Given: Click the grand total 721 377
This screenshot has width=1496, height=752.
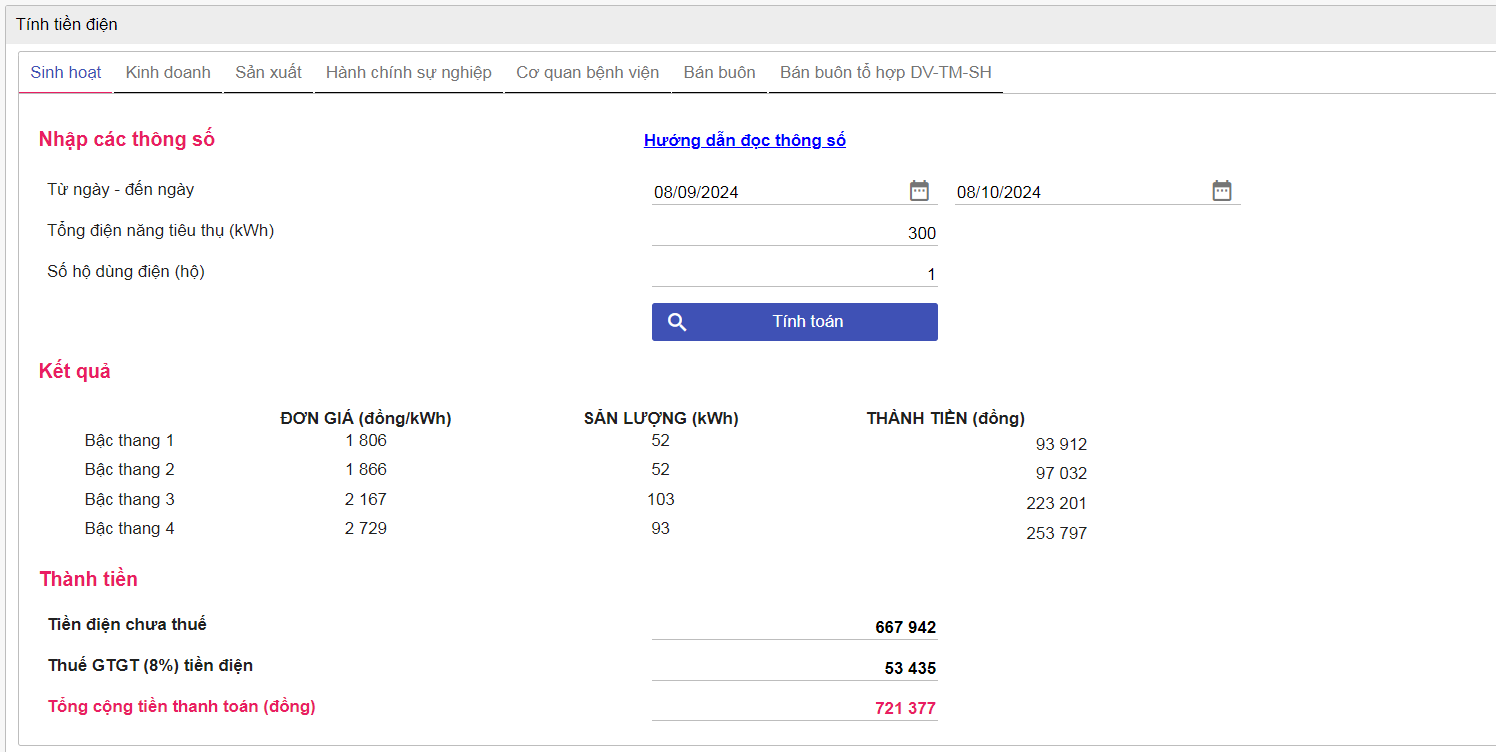Looking at the screenshot, I should tap(906, 709).
